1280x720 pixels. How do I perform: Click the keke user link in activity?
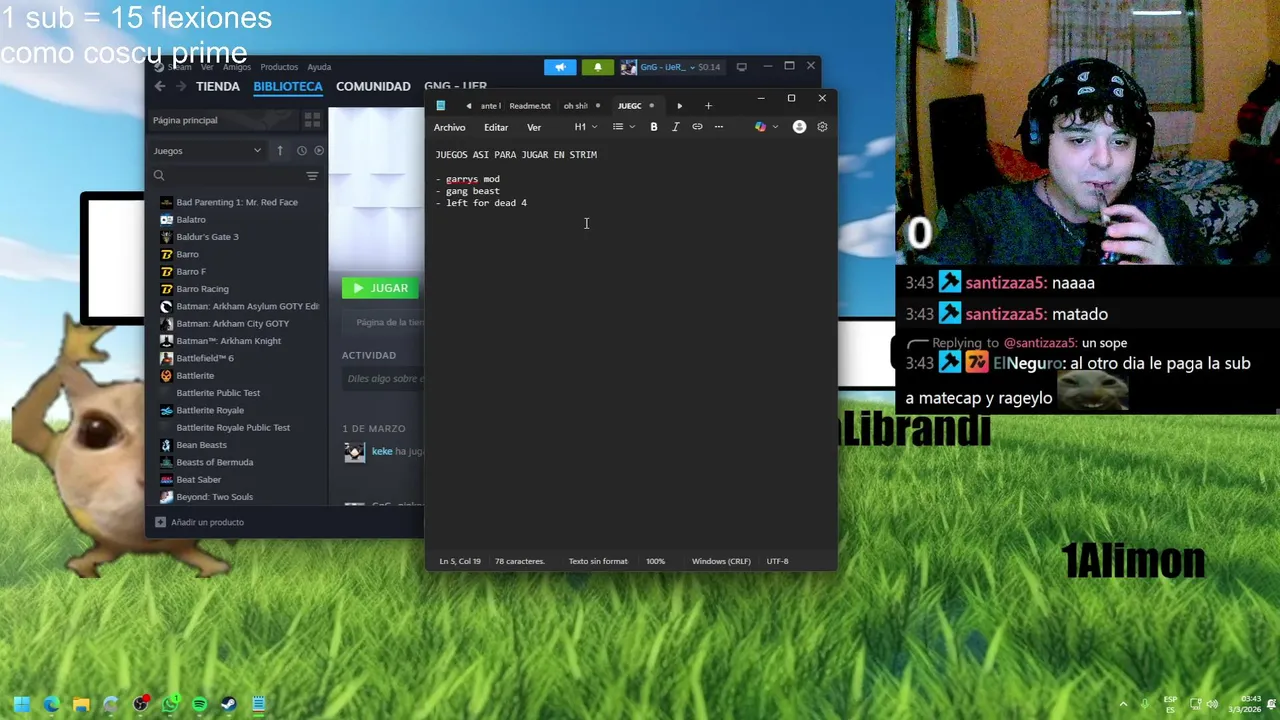pos(382,451)
